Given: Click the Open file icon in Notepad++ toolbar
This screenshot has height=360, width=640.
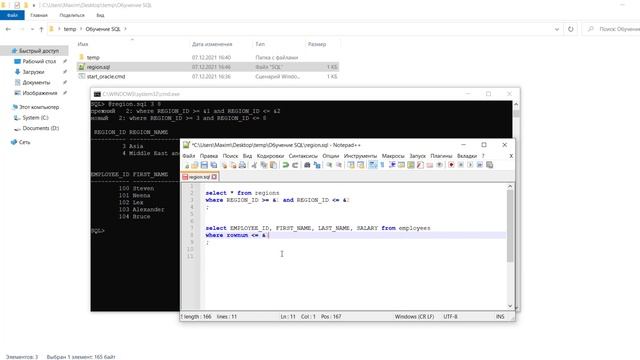Looking at the screenshot, I should (x=195, y=165).
